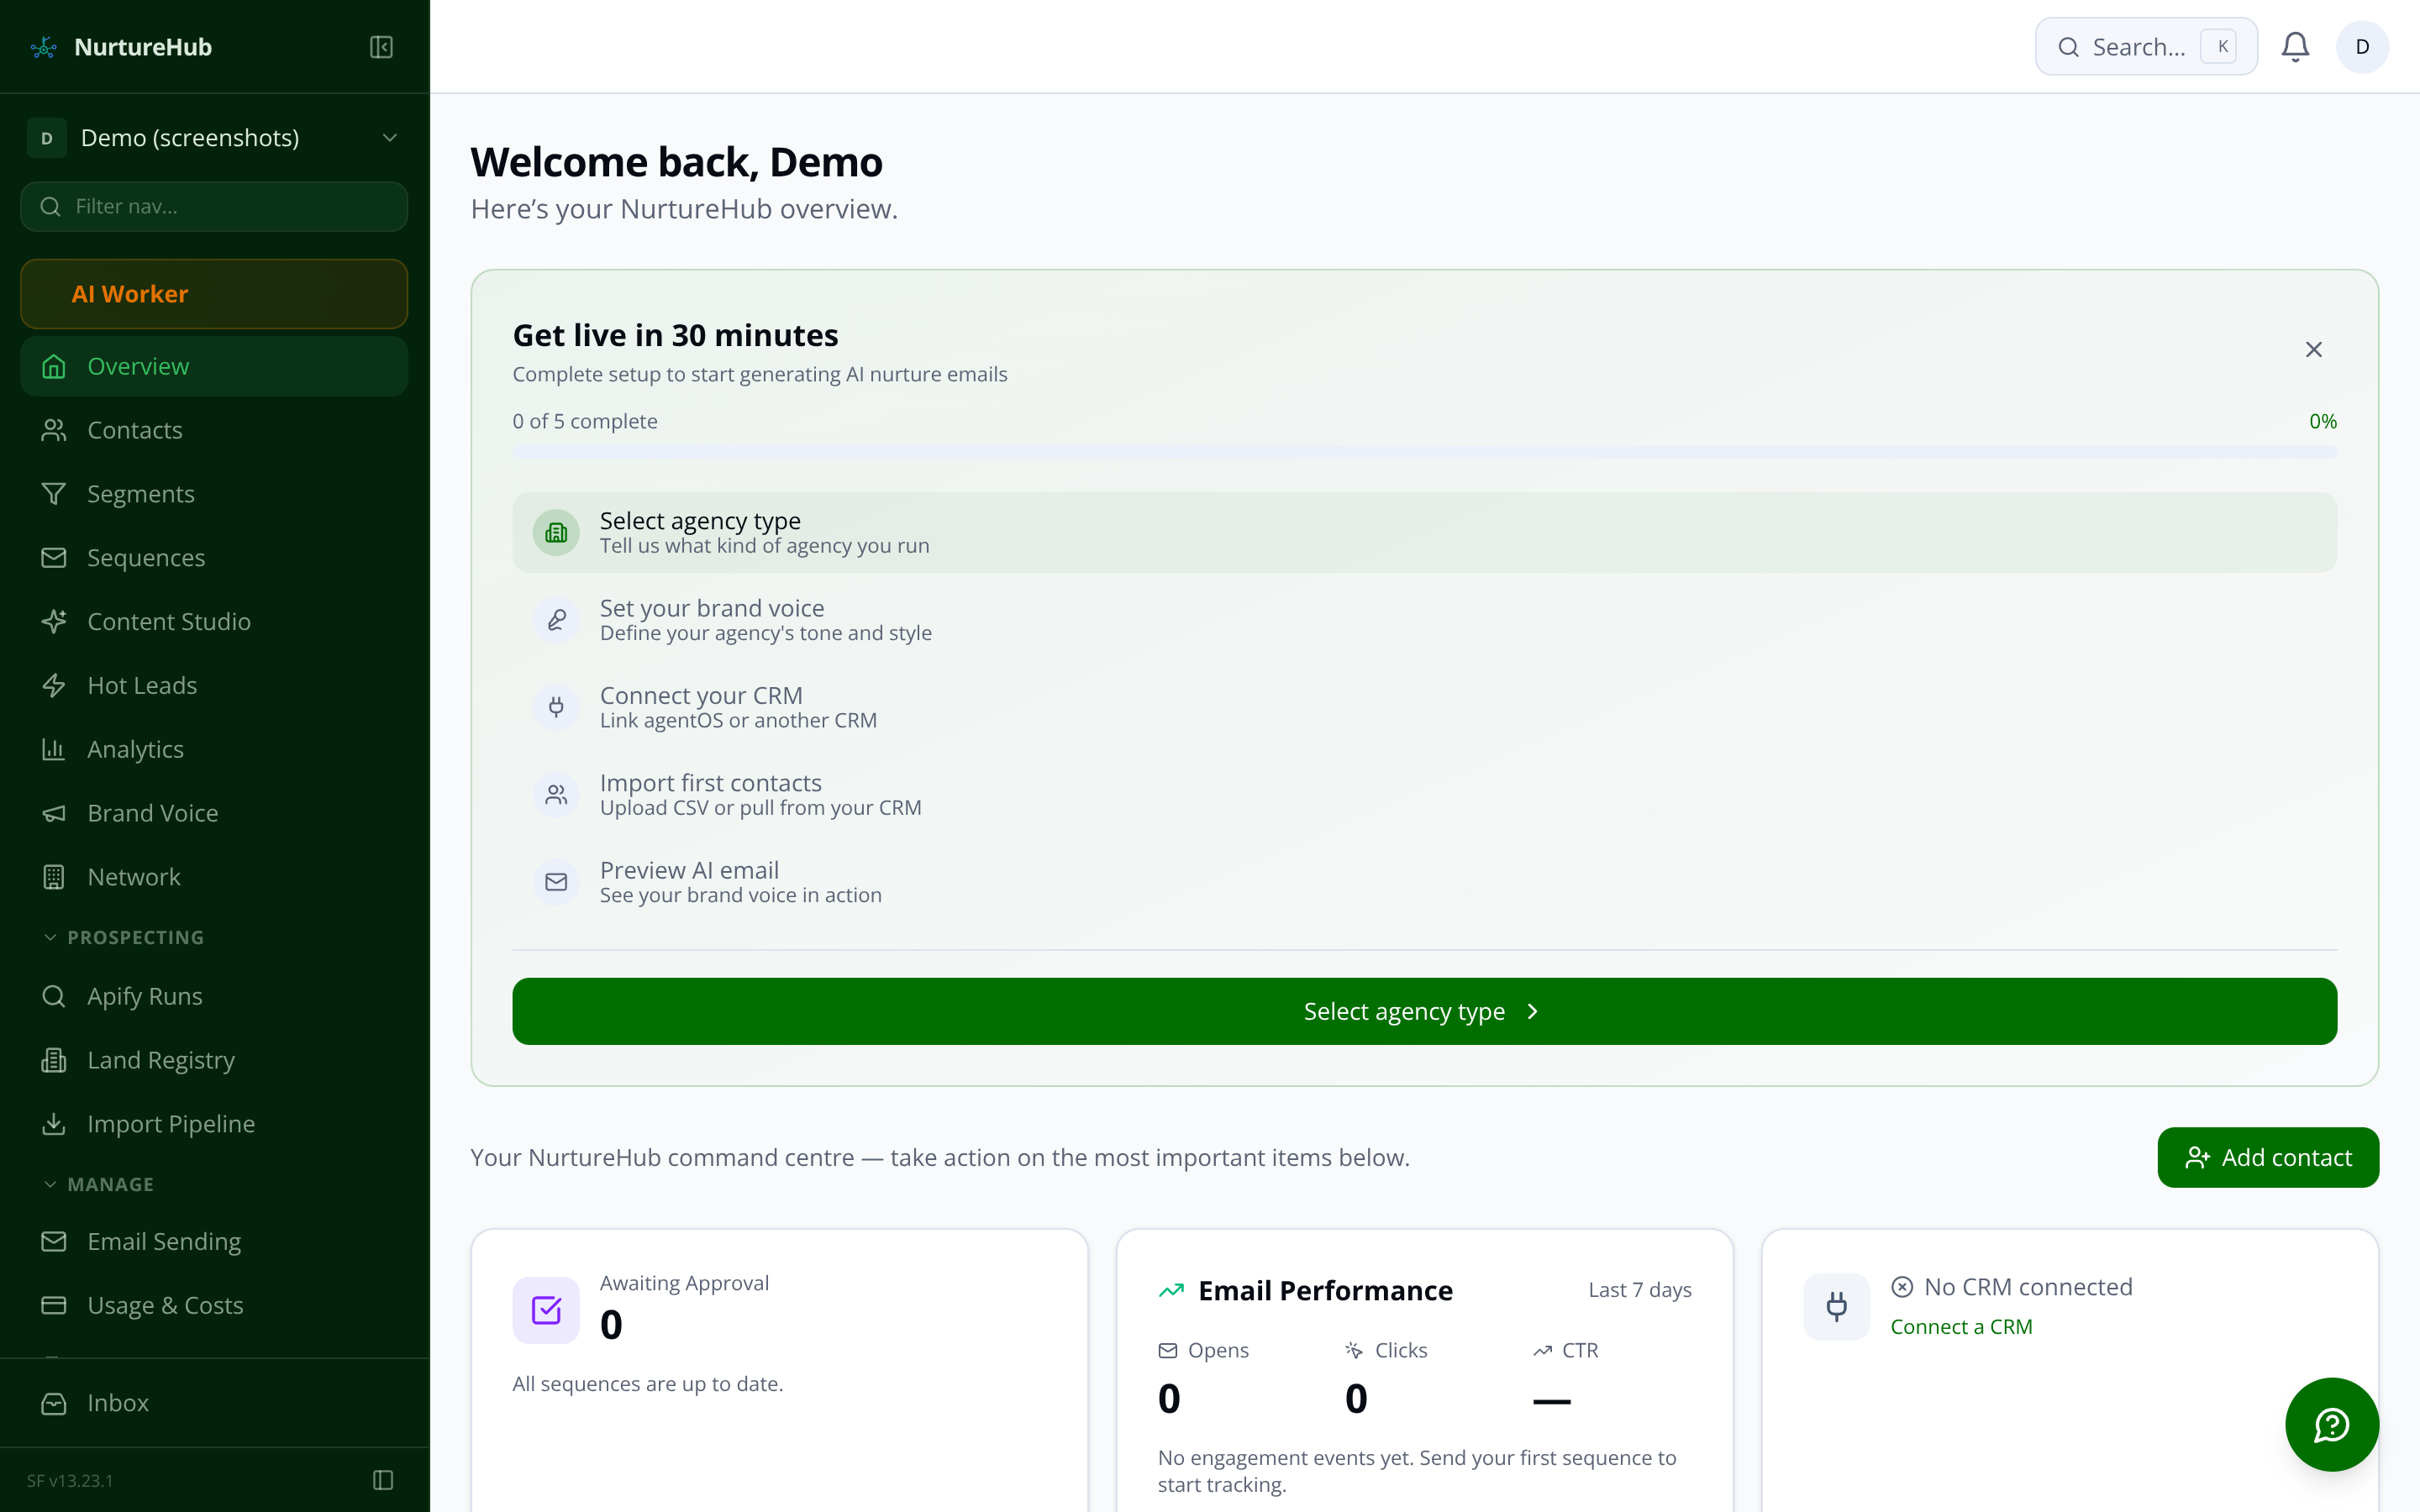Follow the 'Connect a CRM' link
Screen dimensions: 2420x1512
coord(1961,1327)
